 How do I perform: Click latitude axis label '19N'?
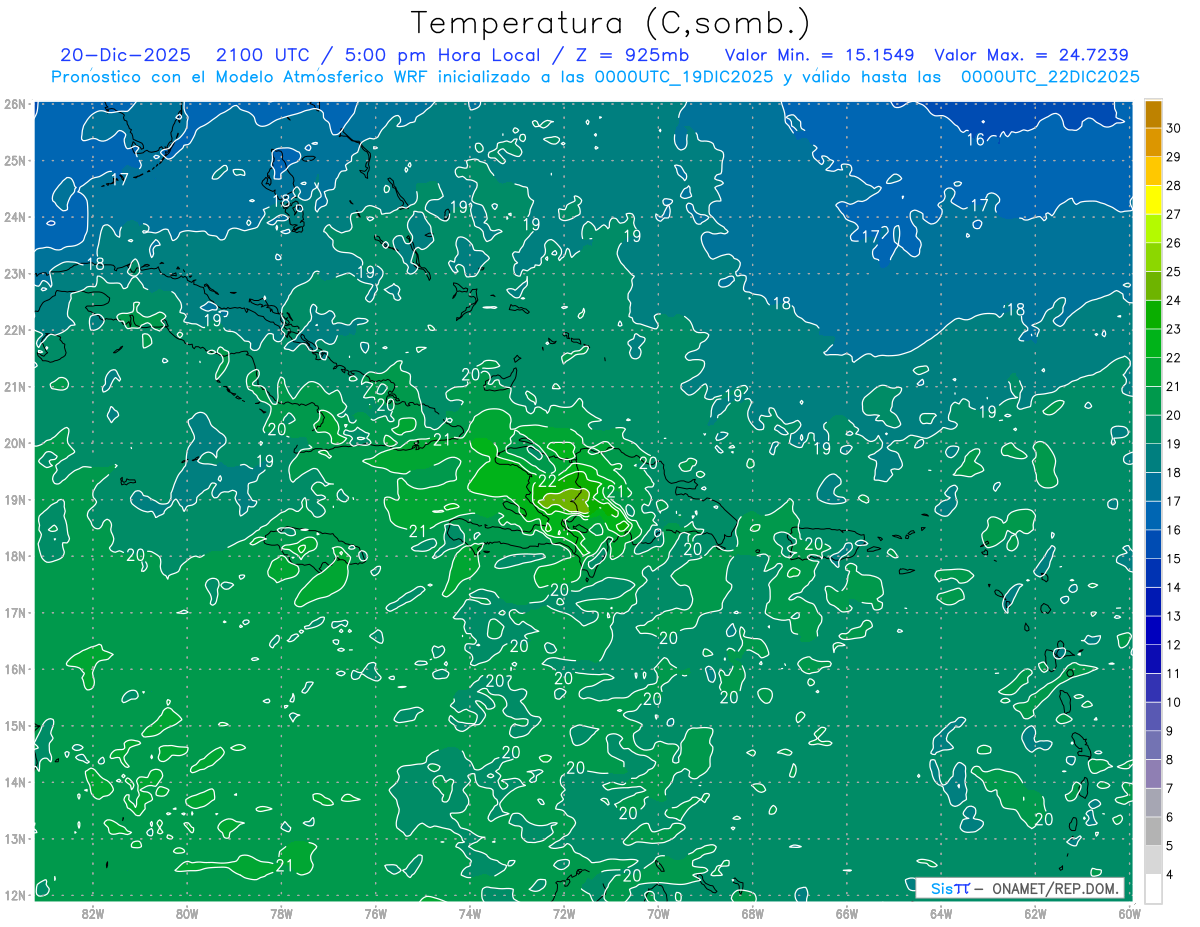15,499
